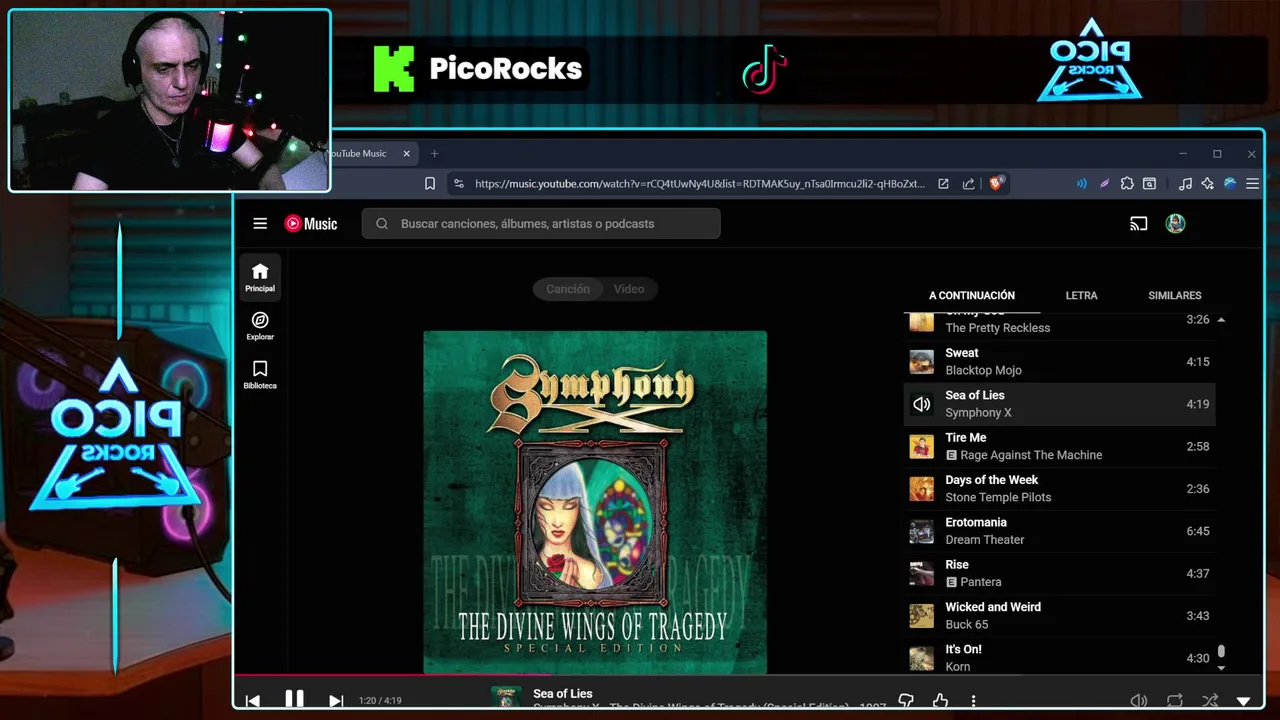Viewport: 1280px width, 720px height.
Task: Collapse the player page arrow
Action: (1244, 702)
